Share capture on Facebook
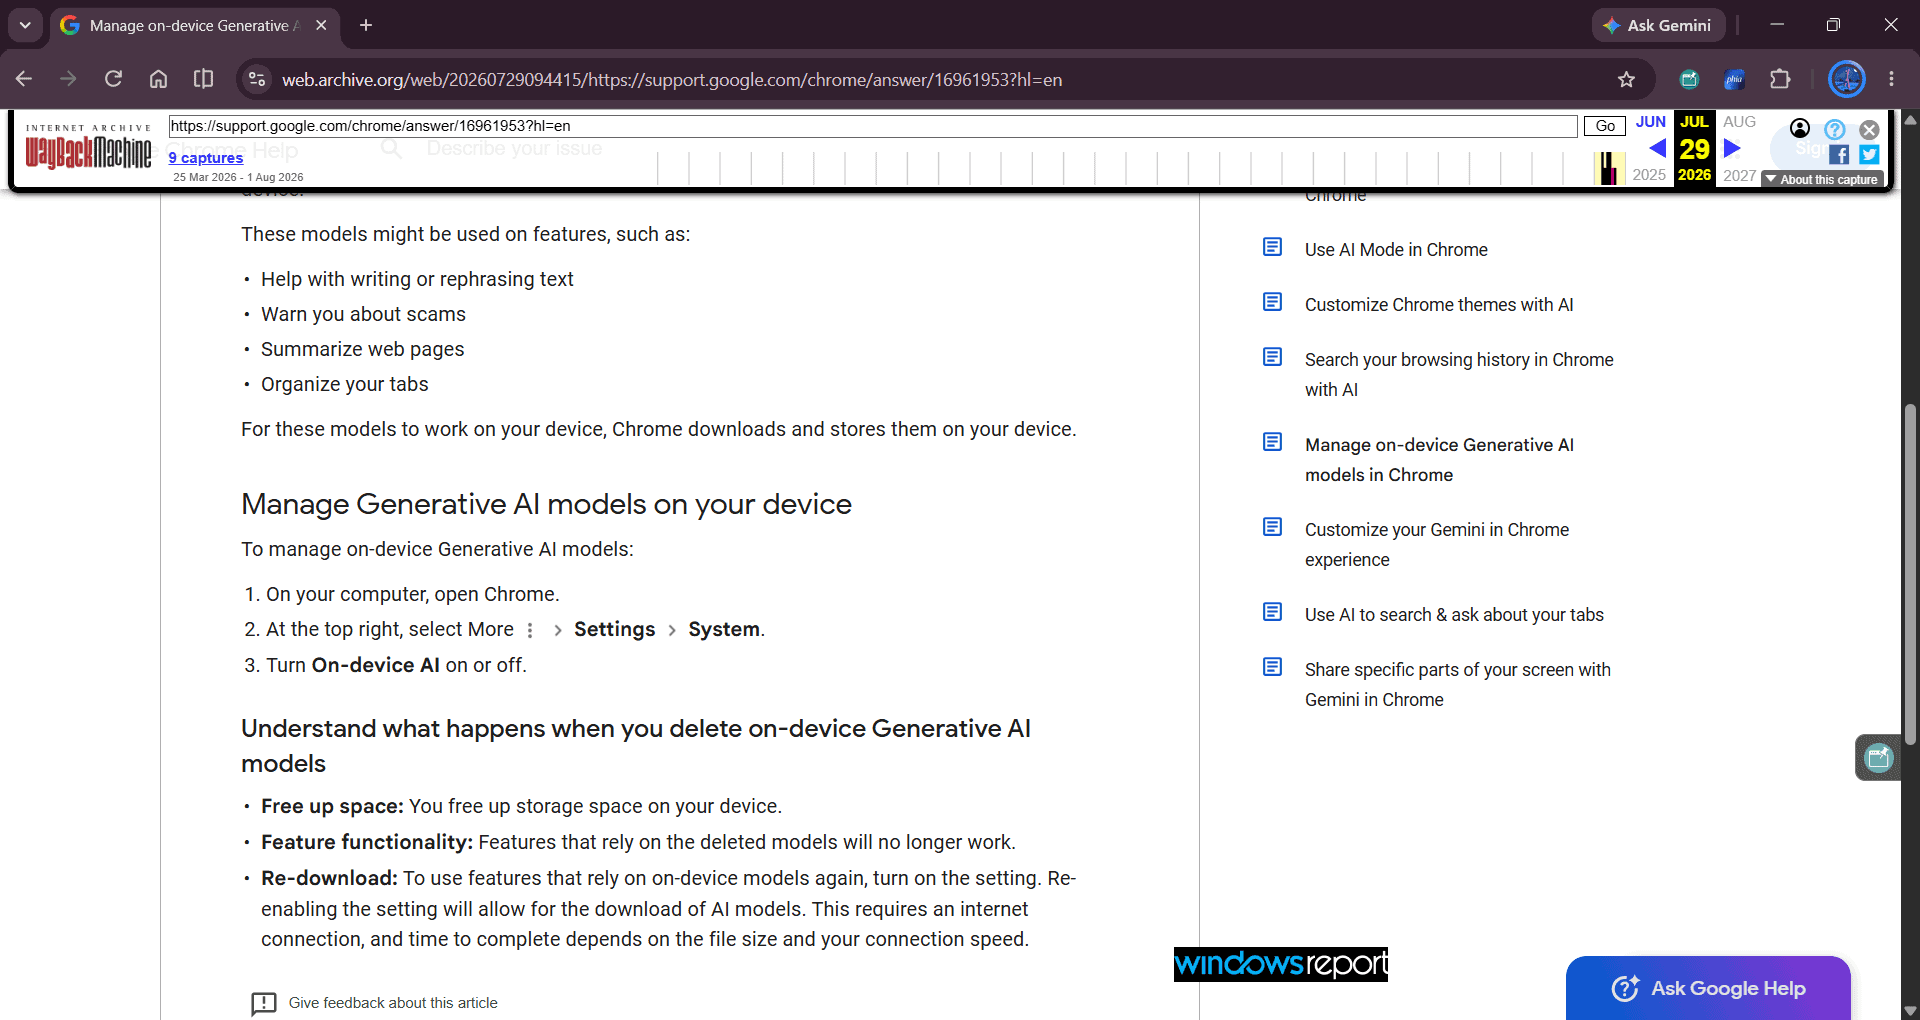1920x1020 pixels. click(x=1839, y=154)
